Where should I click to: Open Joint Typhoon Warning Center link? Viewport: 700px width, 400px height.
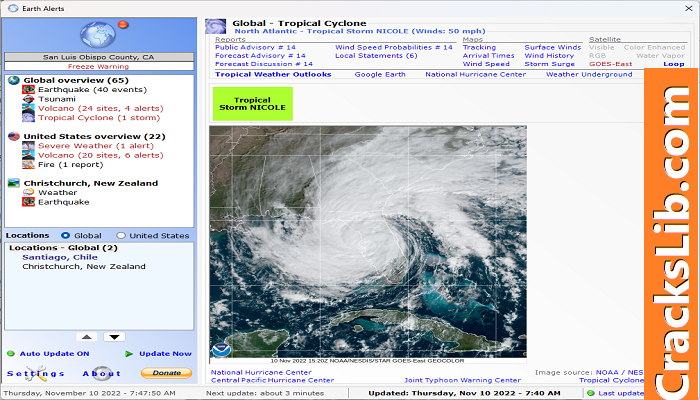pos(462,380)
